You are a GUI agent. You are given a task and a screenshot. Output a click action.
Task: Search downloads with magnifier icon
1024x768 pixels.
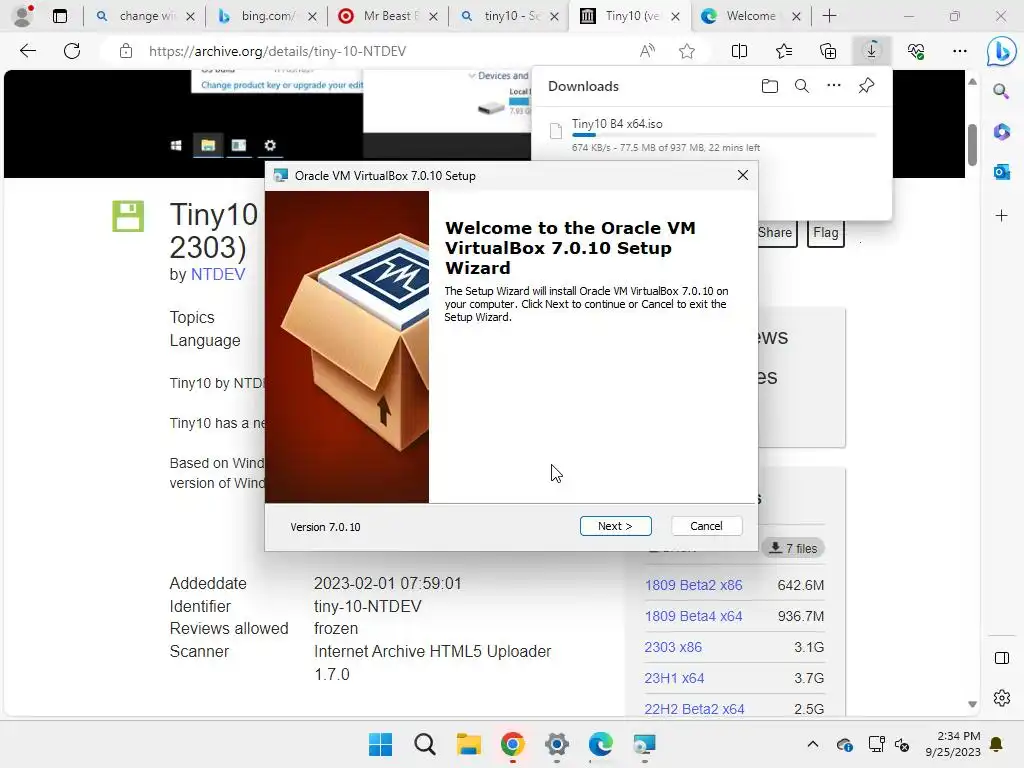click(801, 86)
